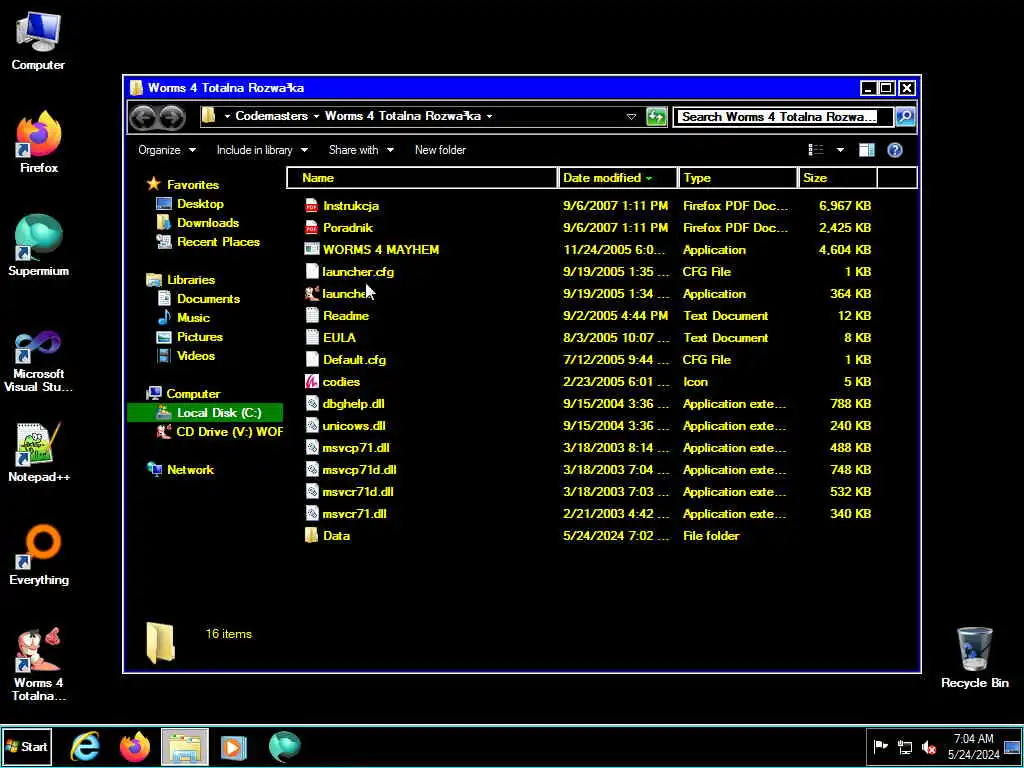Select the launcher application worm icon
This screenshot has height=768, width=1024.
[312, 294]
